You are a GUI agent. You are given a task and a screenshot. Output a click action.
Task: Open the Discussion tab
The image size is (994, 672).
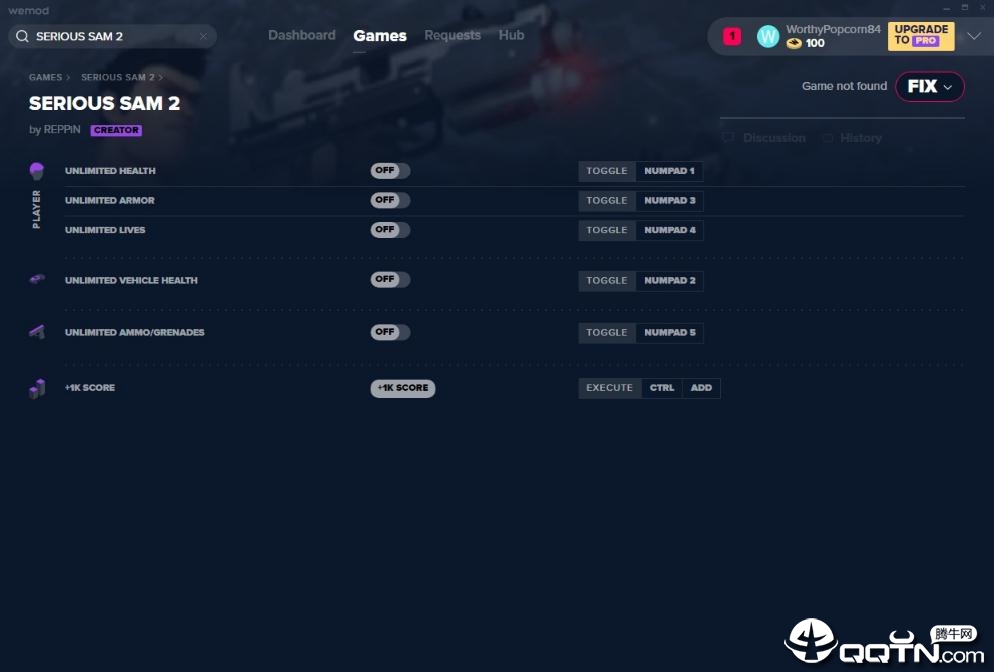coord(766,138)
